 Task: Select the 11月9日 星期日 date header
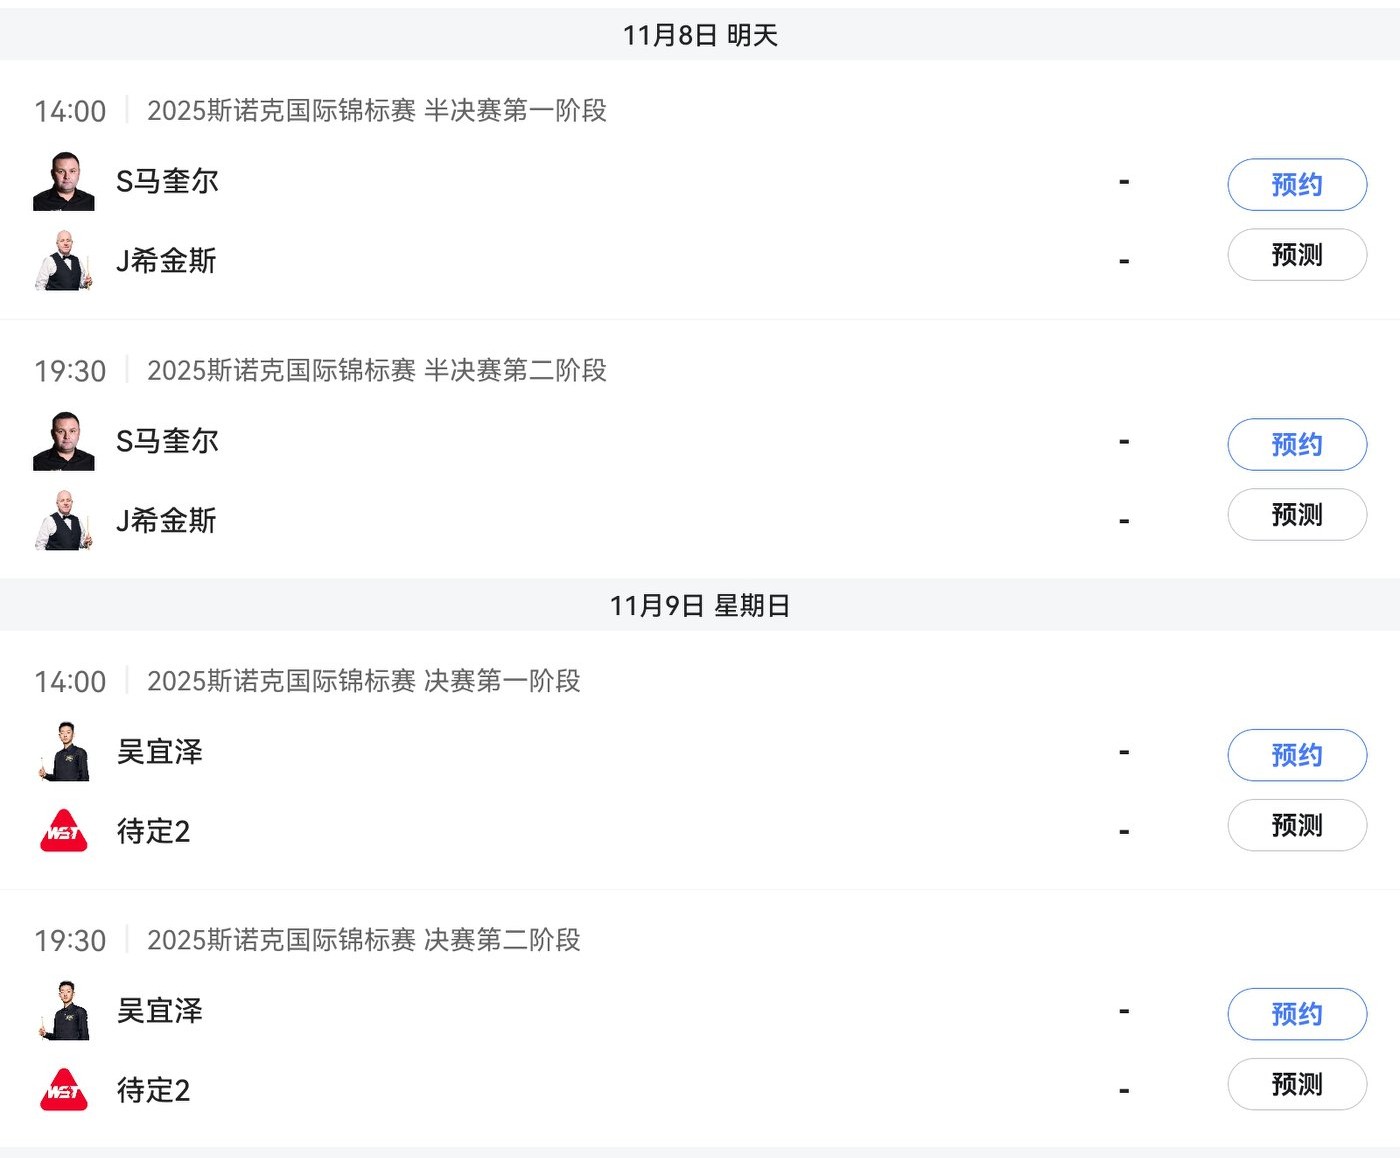[x=700, y=605]
